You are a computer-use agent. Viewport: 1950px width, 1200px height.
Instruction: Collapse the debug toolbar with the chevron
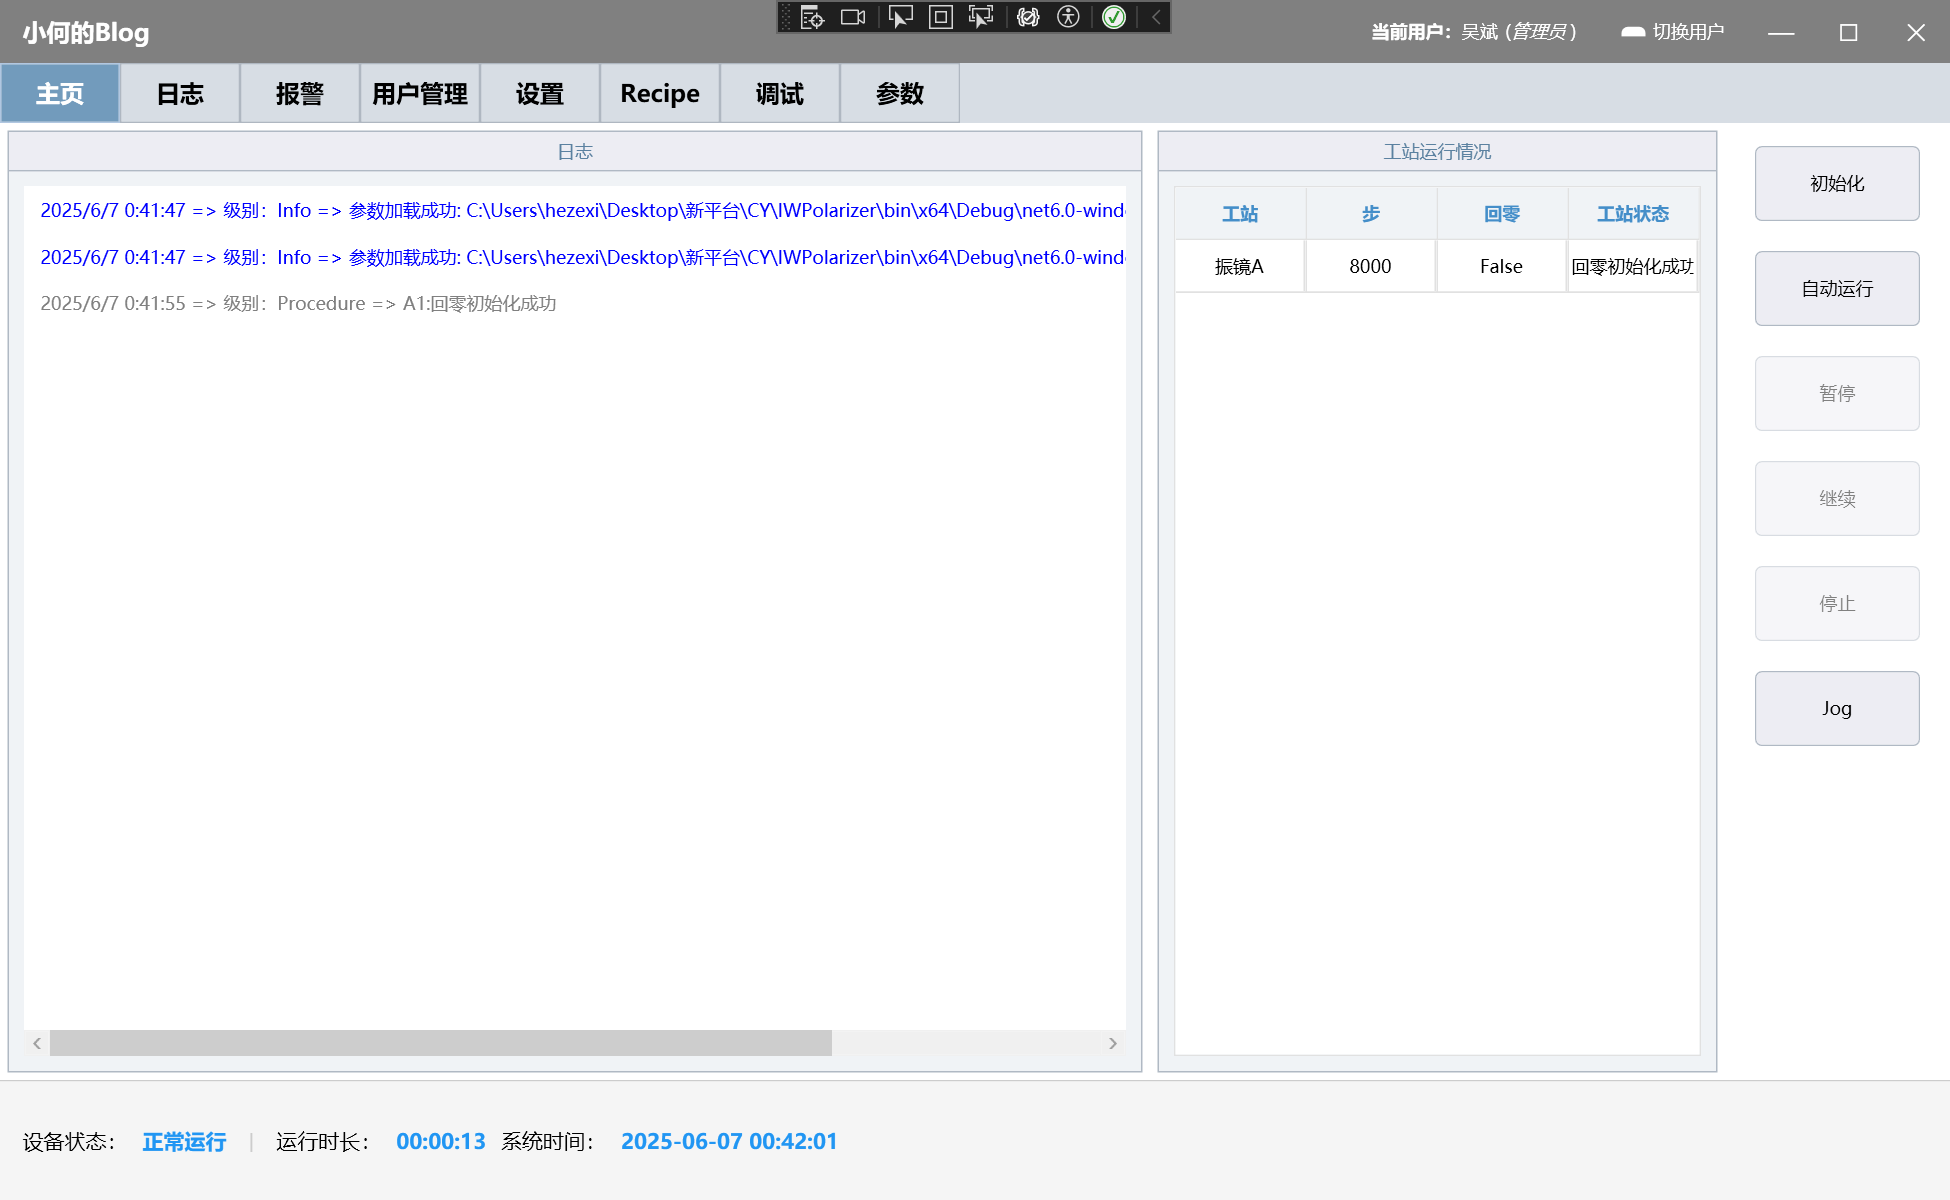1156,17
